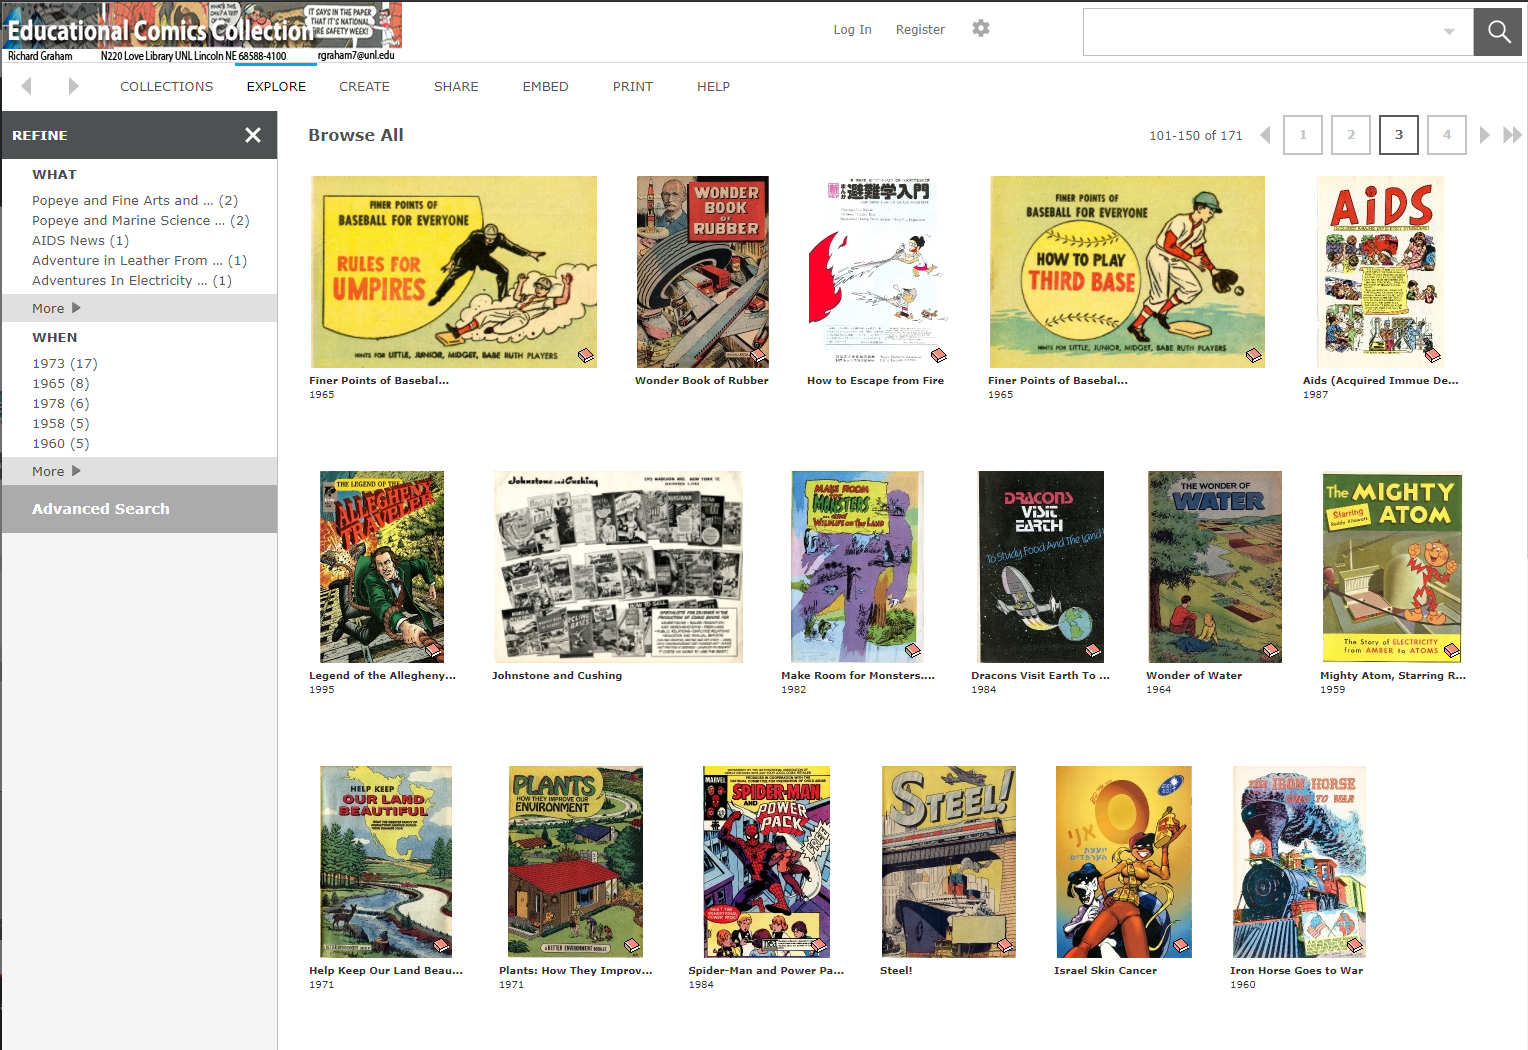The width and height of the screenshot is (1528, 1050).
Task: Go to the previous results page arrow
Action: point(1265,135)
